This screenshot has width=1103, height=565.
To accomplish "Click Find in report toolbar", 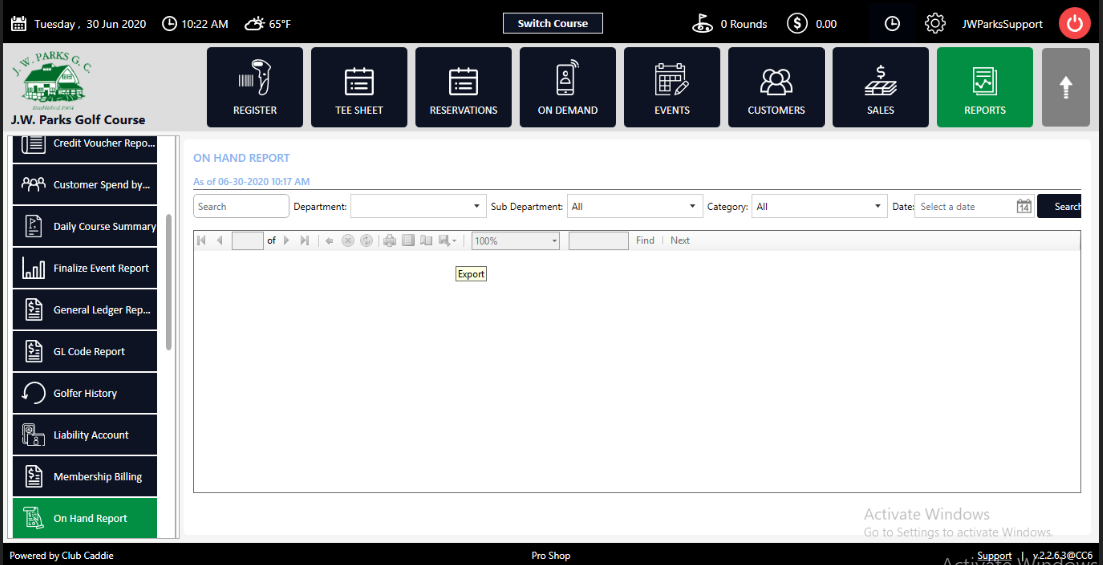I will pyautogui.click(x=645, y=241).
